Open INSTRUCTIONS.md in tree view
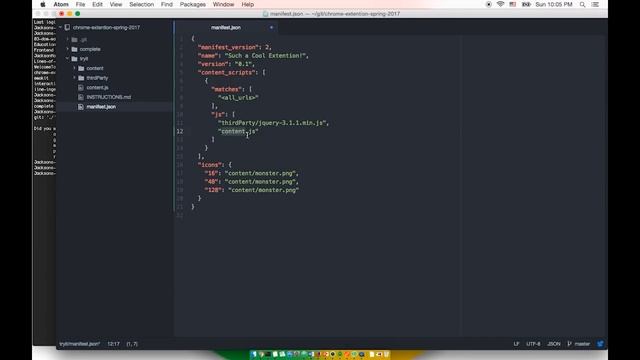Screen dimensions: 640x360 point(109,97)
